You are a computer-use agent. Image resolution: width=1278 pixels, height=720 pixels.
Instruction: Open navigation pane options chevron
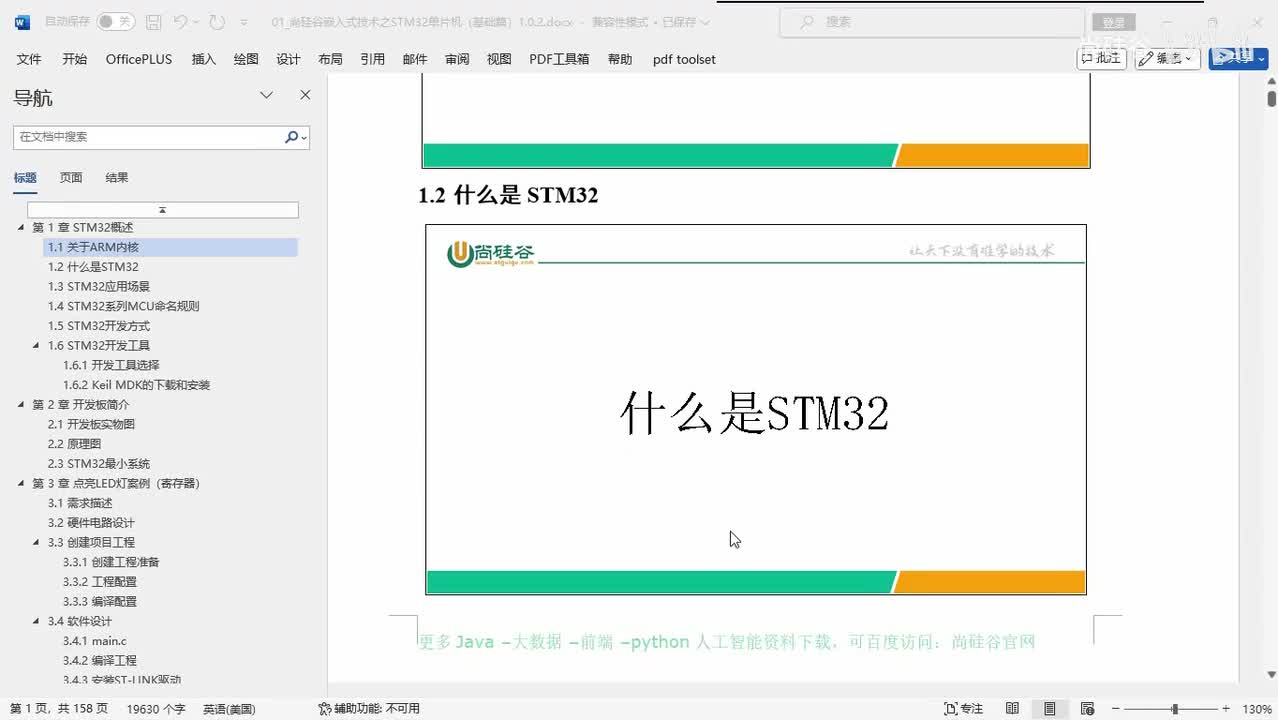click(x=266, y=95)
